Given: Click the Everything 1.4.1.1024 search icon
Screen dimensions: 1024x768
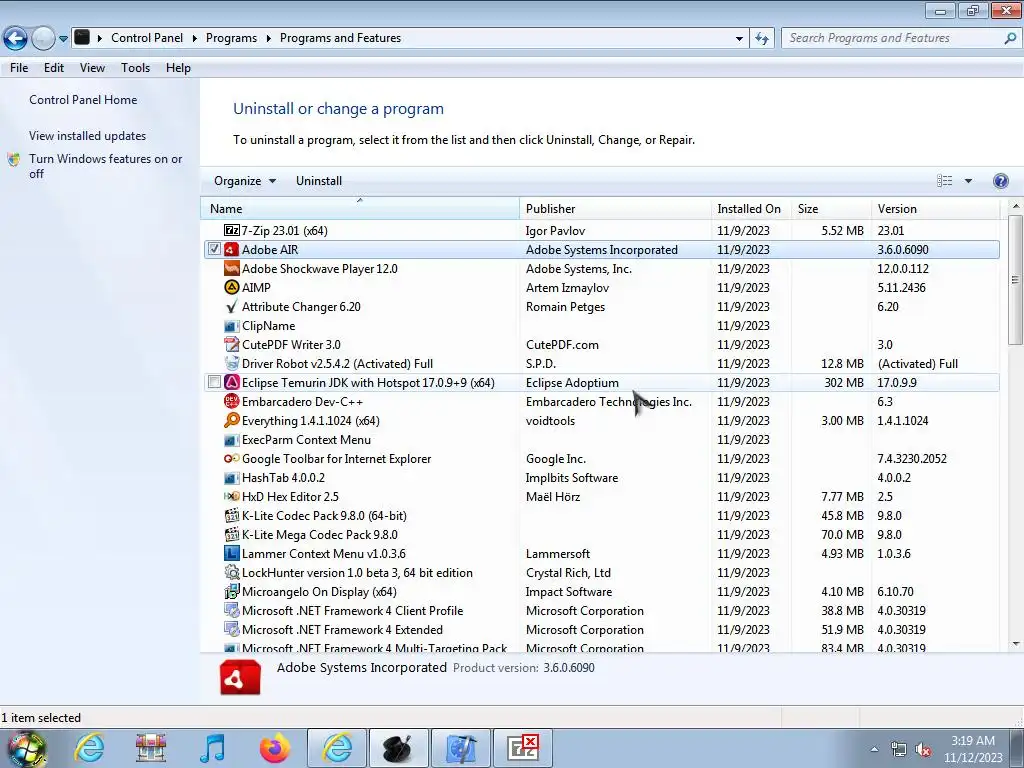Looking at the screenshot, I should pos(231,420).
